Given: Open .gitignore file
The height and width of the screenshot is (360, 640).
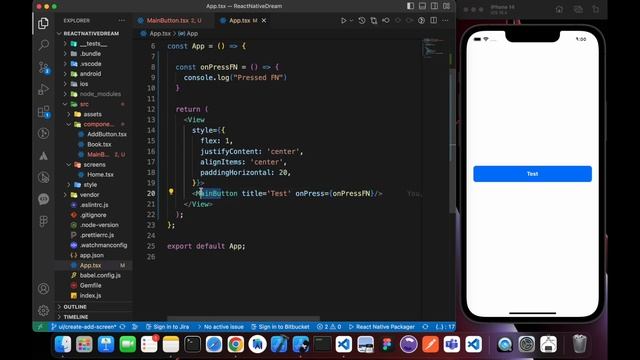Looking at the screenshot, I should 93,215.
